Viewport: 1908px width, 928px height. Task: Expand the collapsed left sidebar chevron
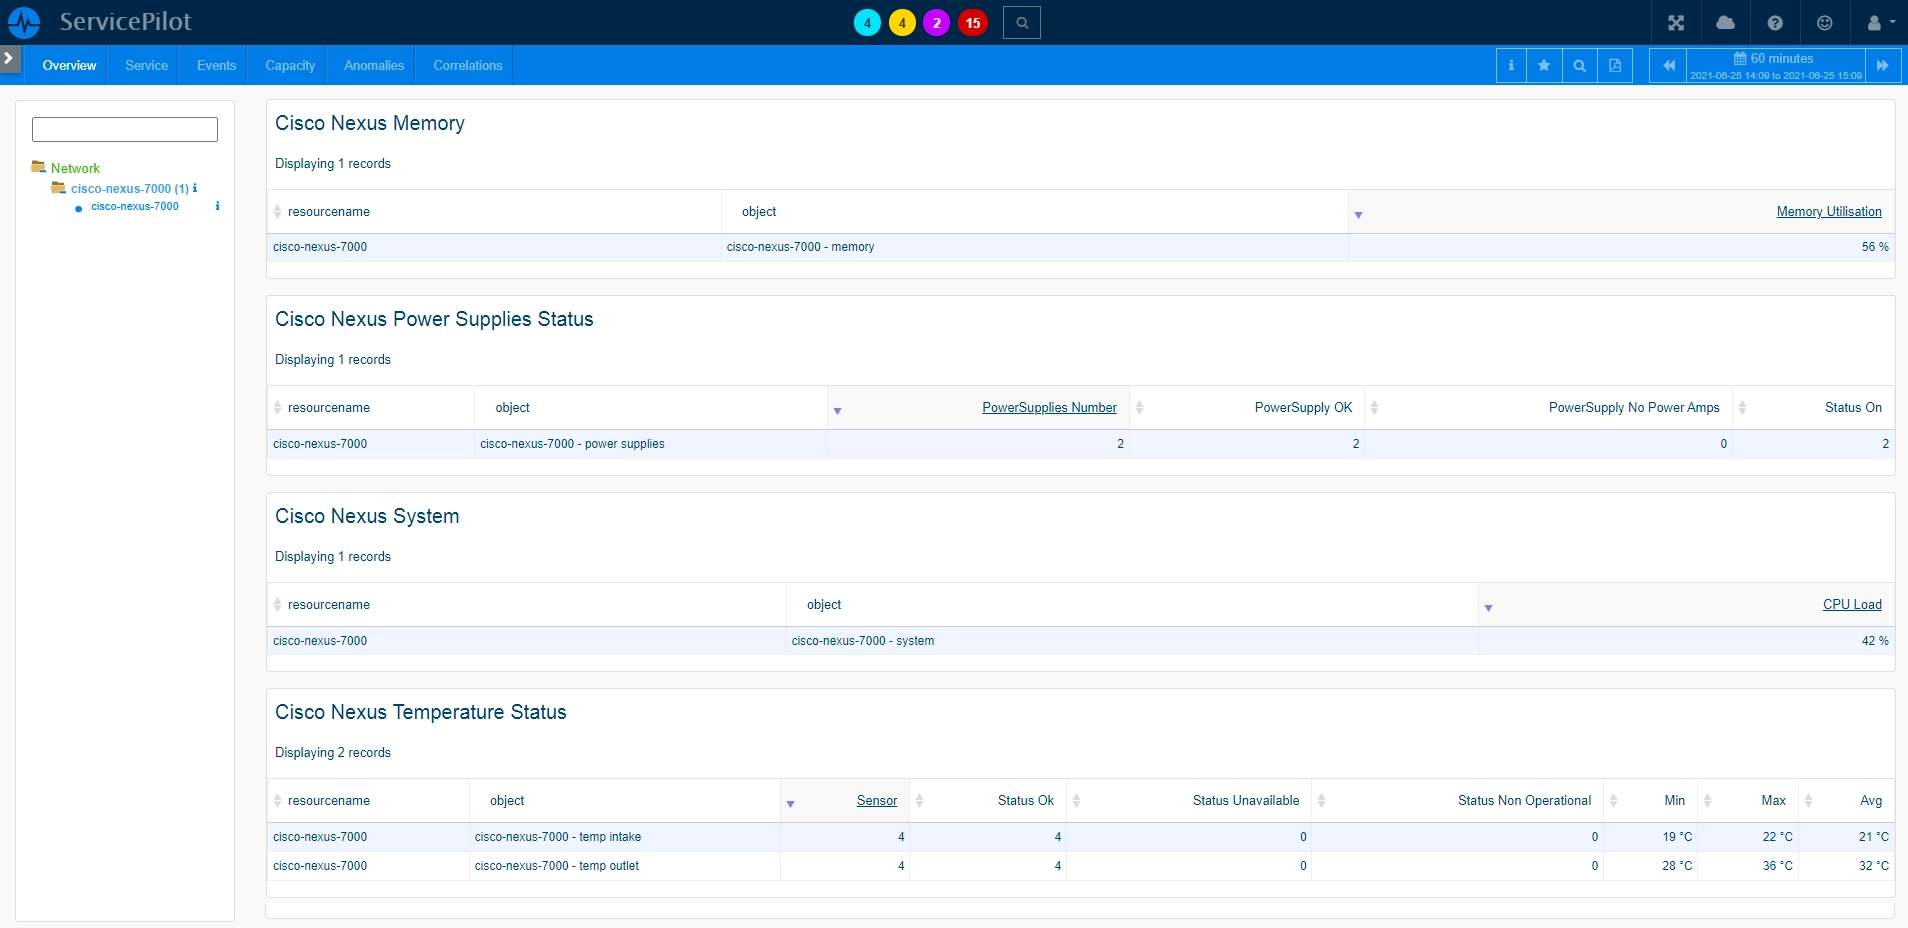pos(9,58)
